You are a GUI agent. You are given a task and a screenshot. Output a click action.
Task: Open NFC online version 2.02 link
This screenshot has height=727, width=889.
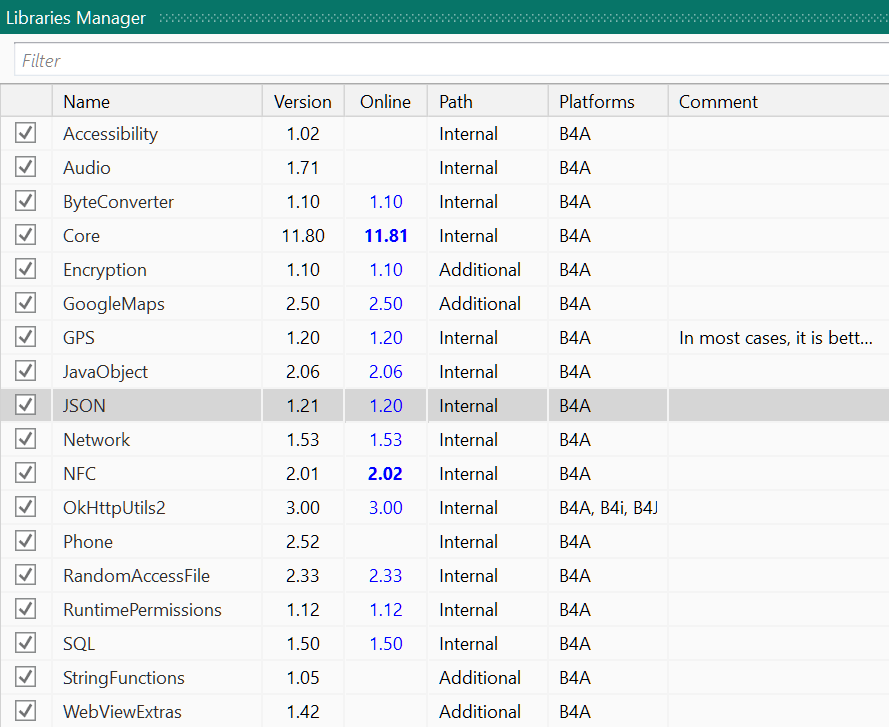386,474
